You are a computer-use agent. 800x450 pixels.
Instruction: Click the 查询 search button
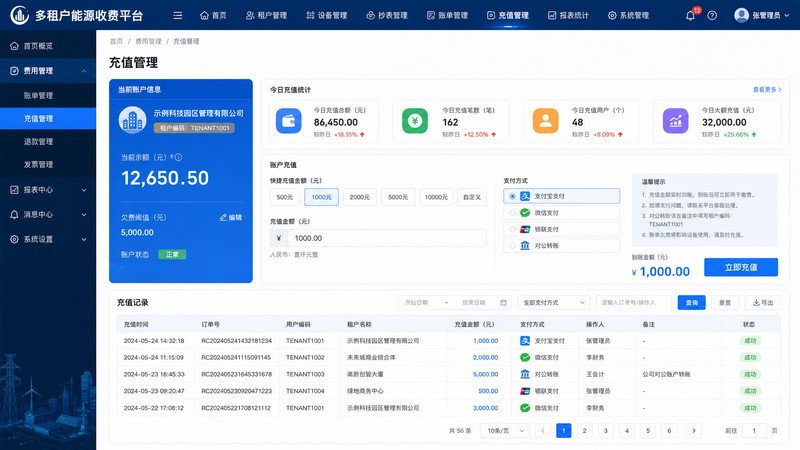(691, 303)
